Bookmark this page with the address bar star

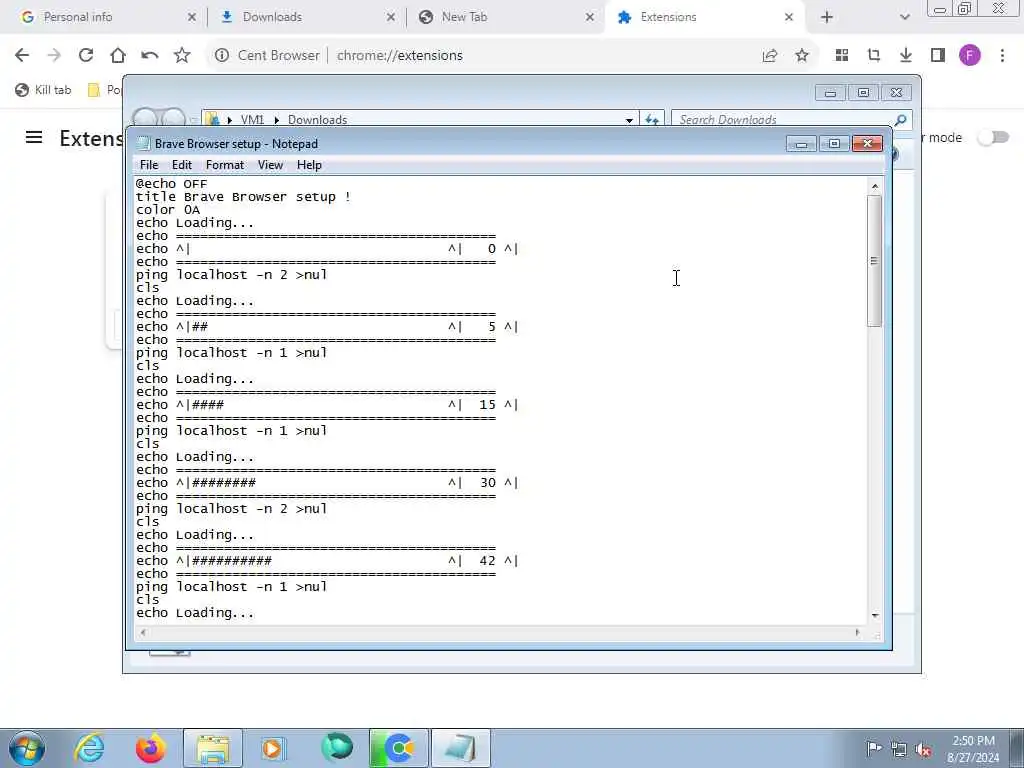point(802,56)
